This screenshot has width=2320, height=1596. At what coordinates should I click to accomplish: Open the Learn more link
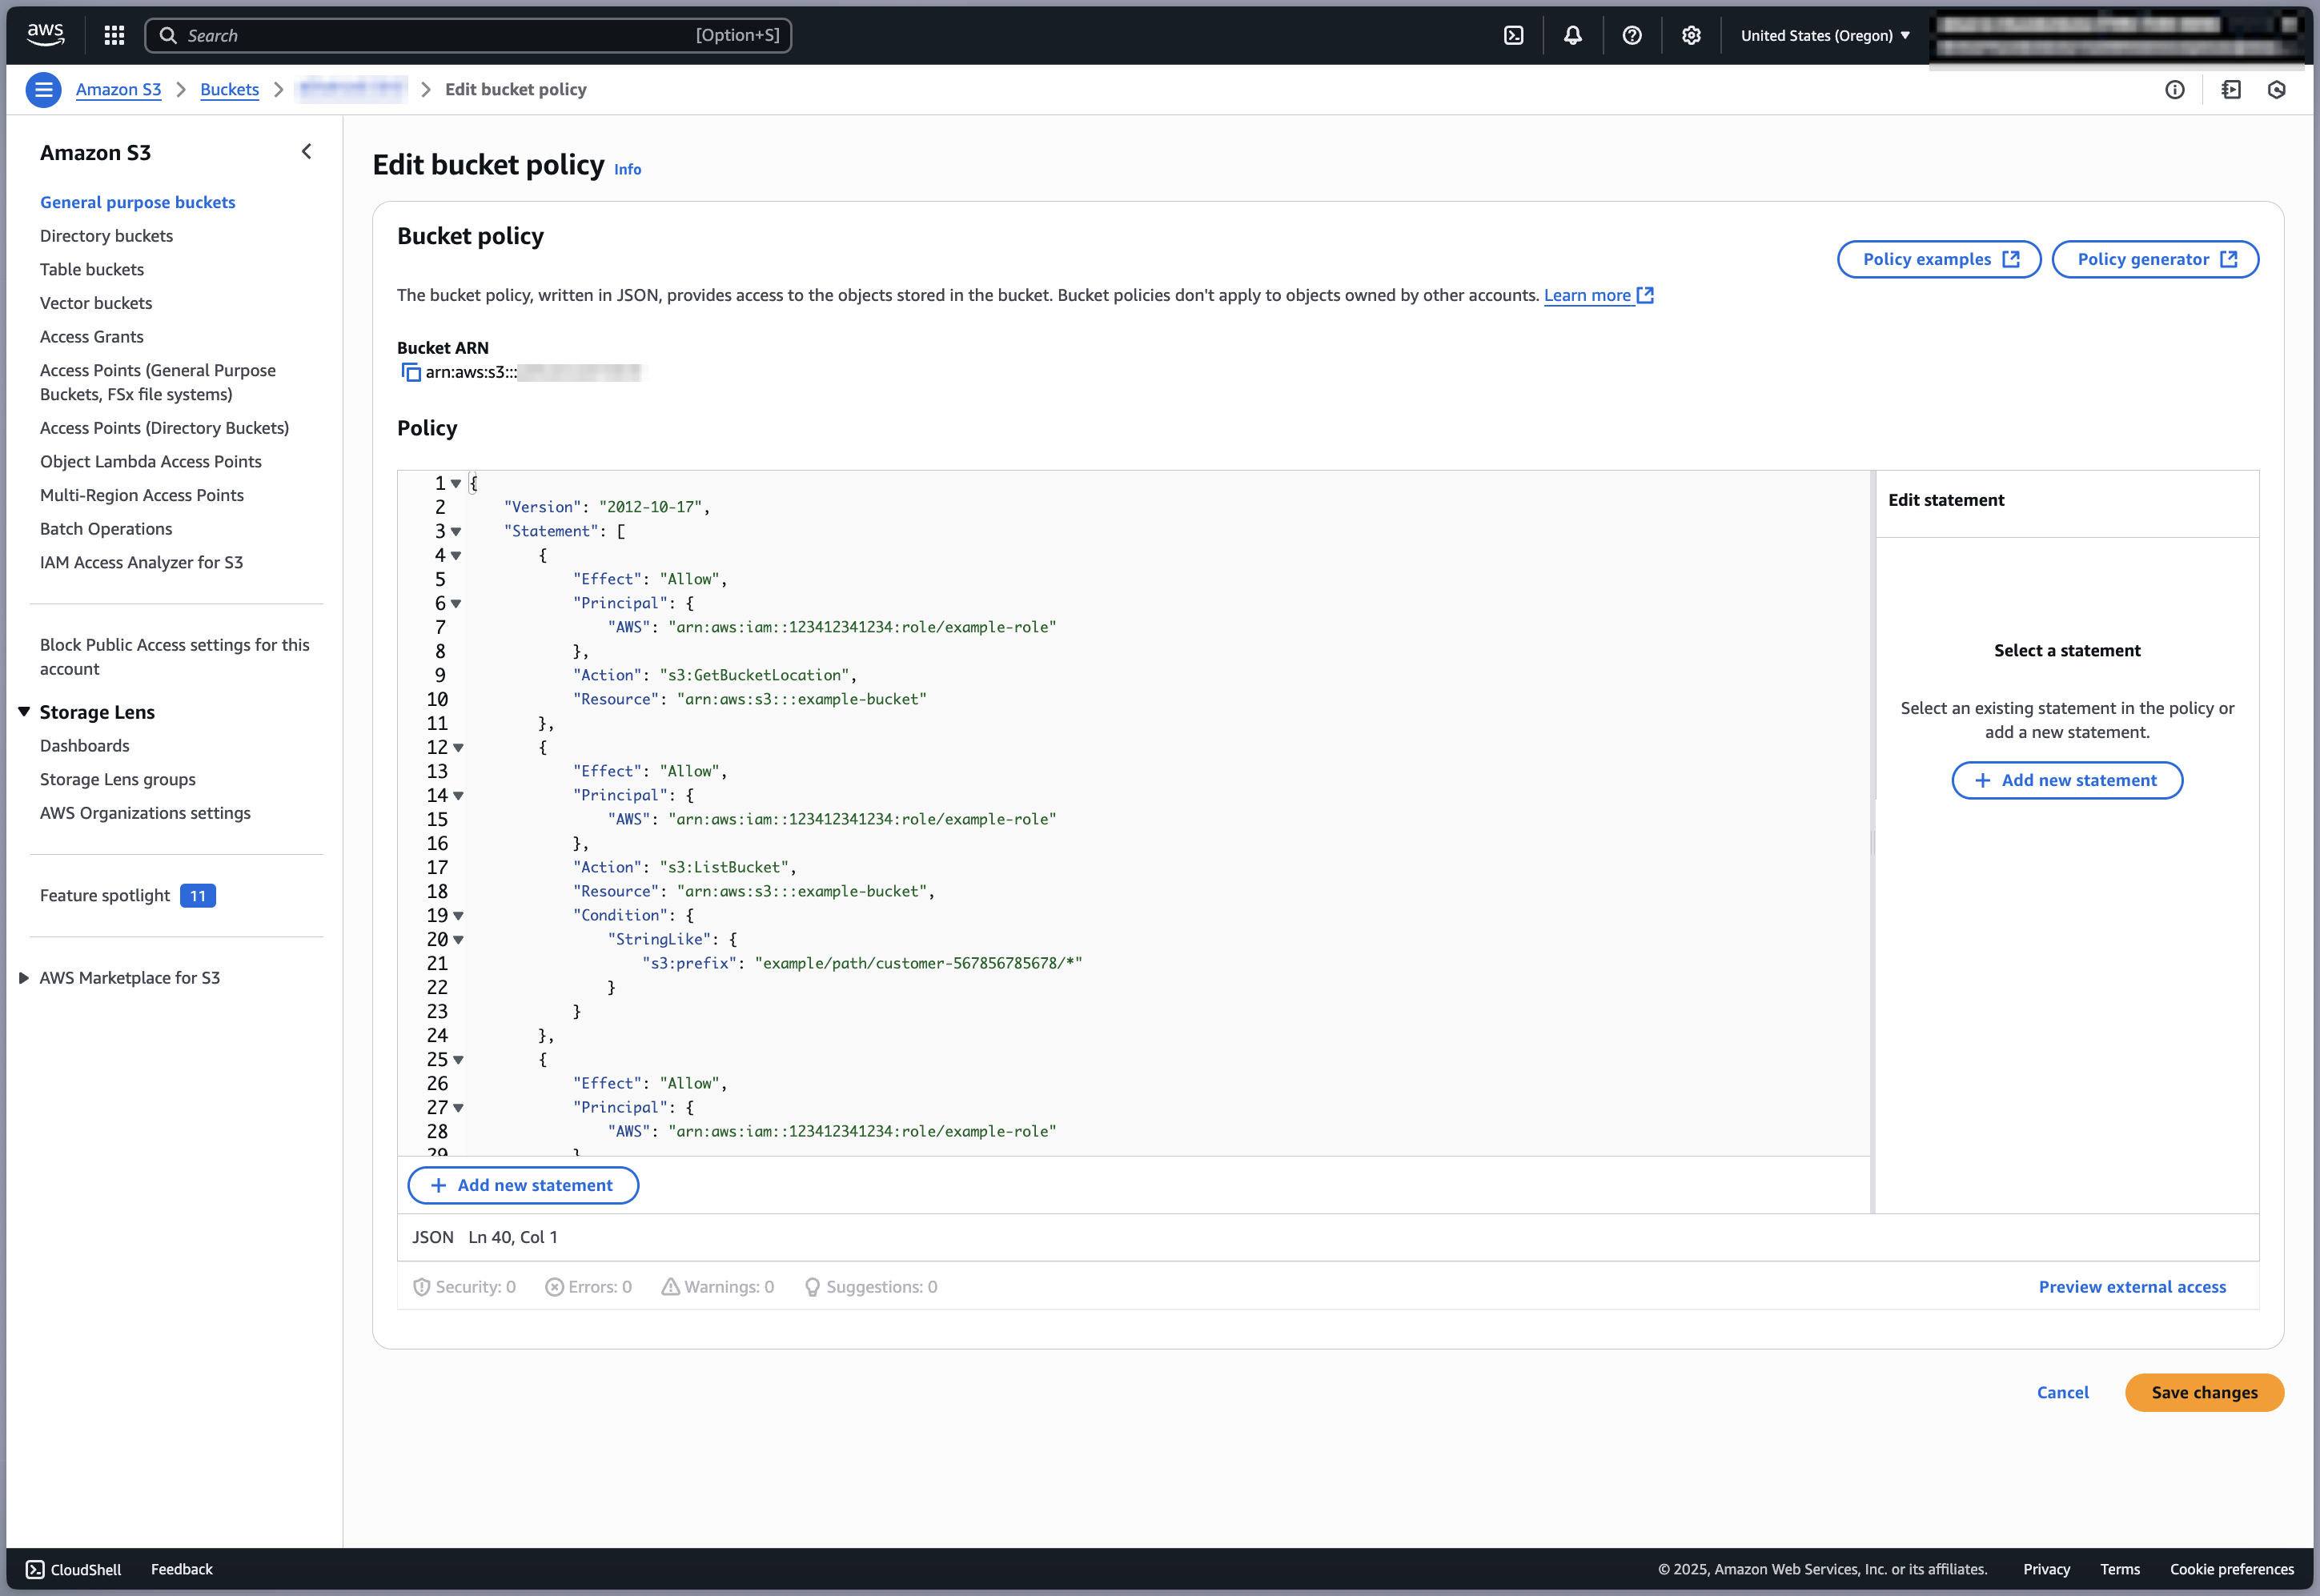pyautogui.click(x=1598, y=295)
